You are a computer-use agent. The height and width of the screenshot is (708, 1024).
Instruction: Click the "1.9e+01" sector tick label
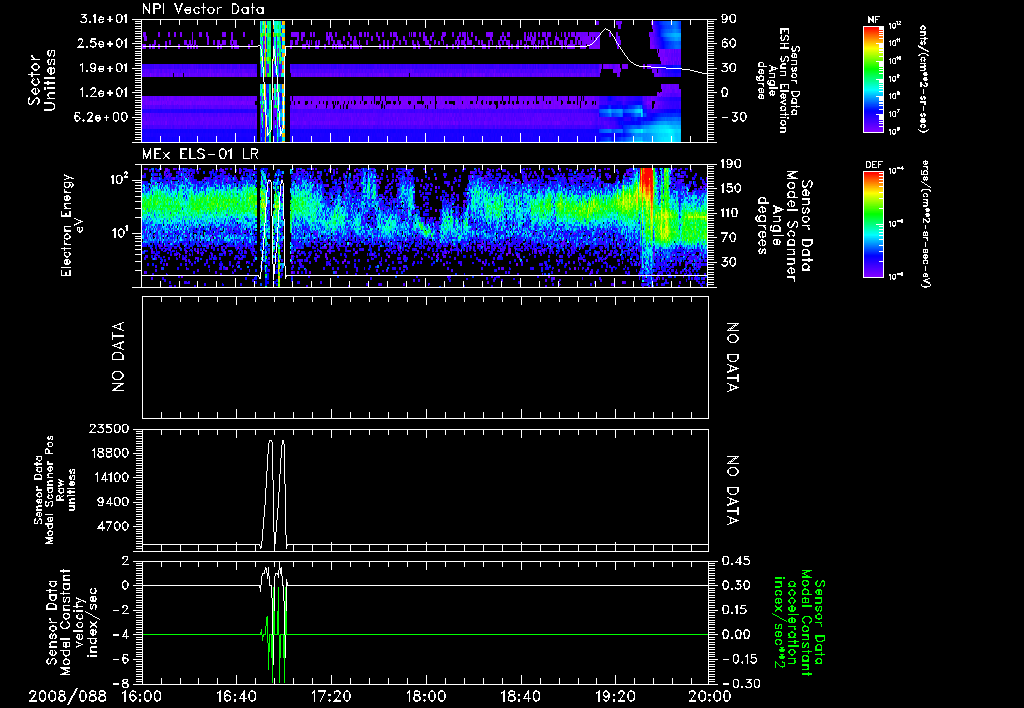tap(104, 68)
